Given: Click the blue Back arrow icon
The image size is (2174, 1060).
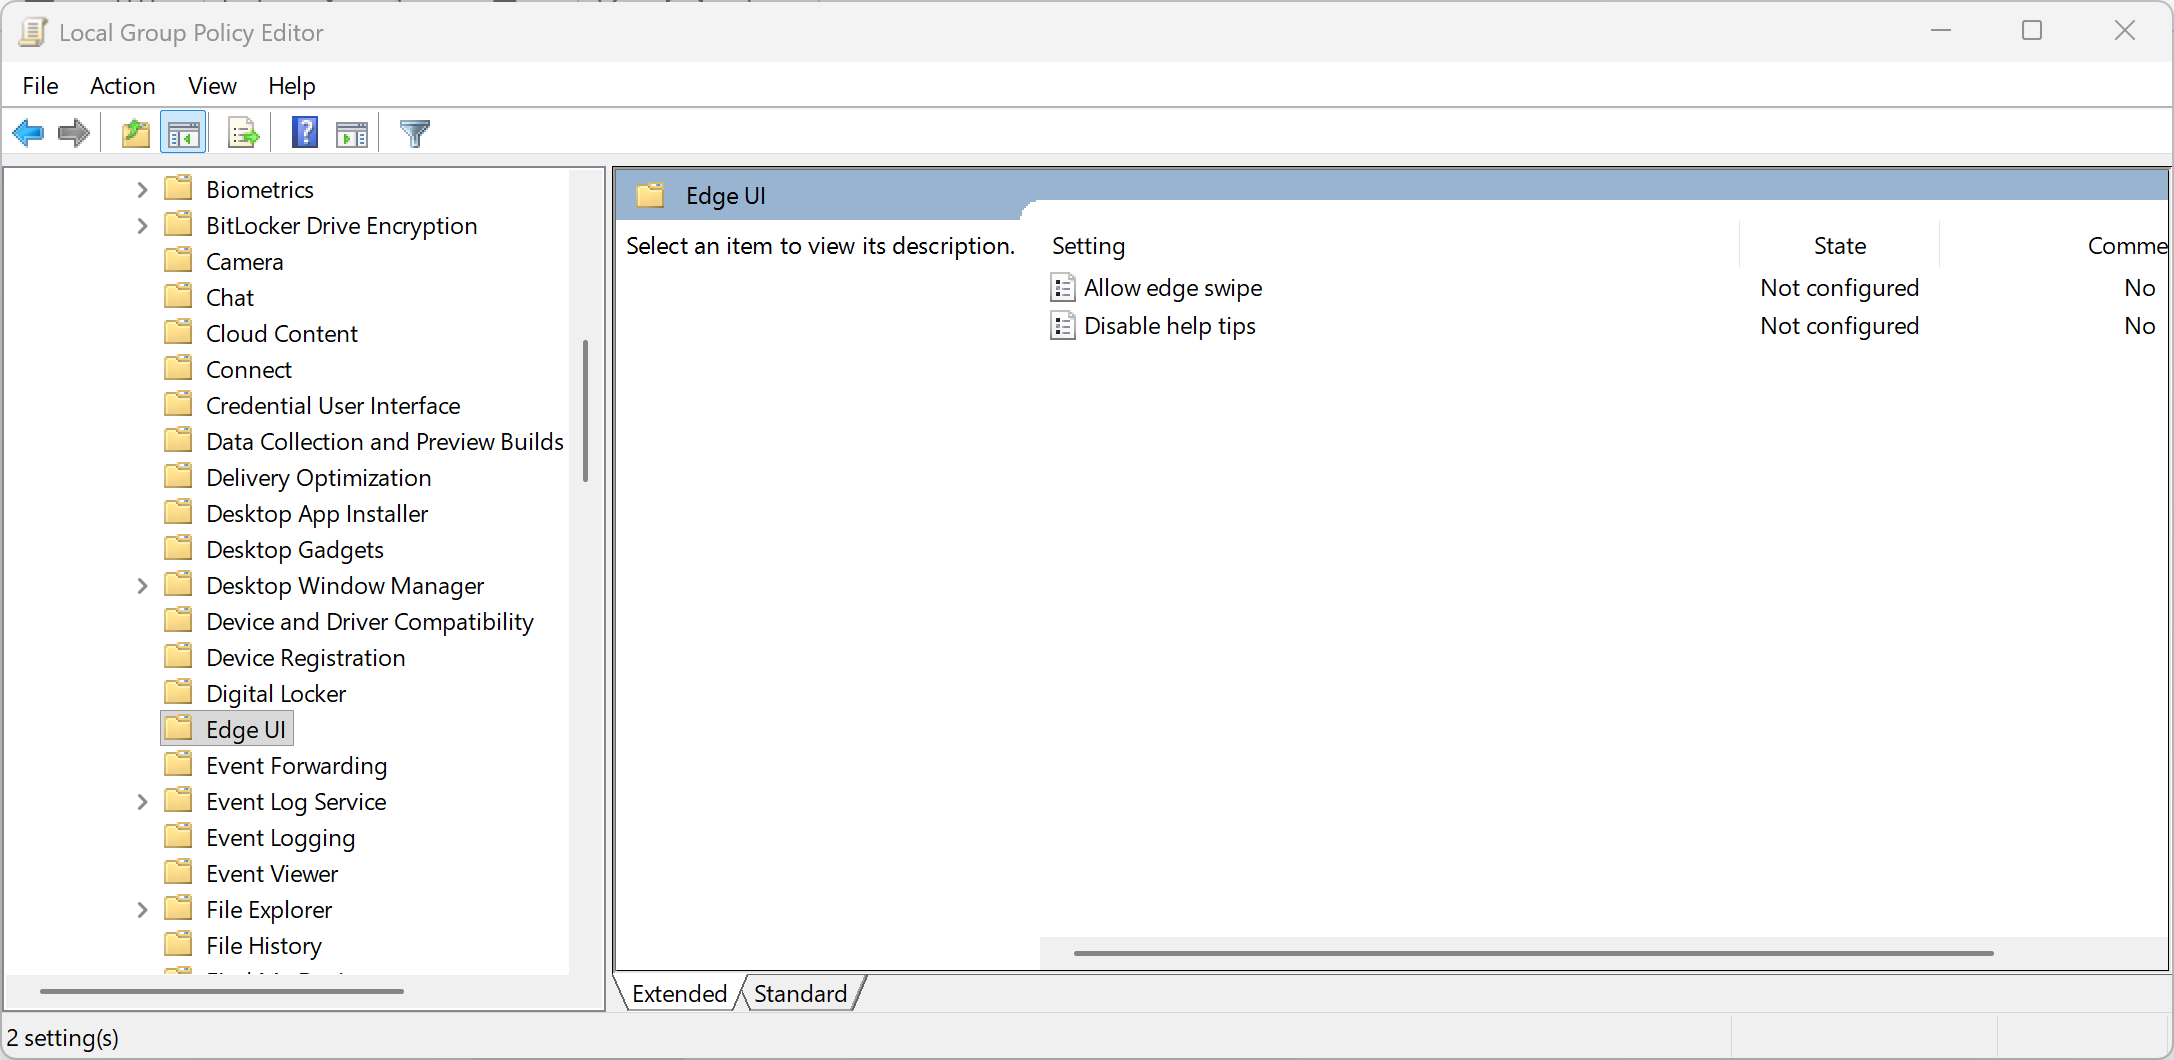Looking at the screenshot, I should 28,133.
